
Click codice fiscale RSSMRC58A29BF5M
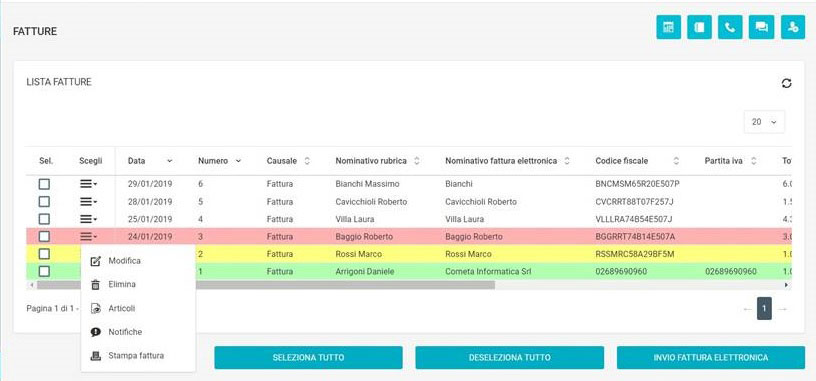635,254
